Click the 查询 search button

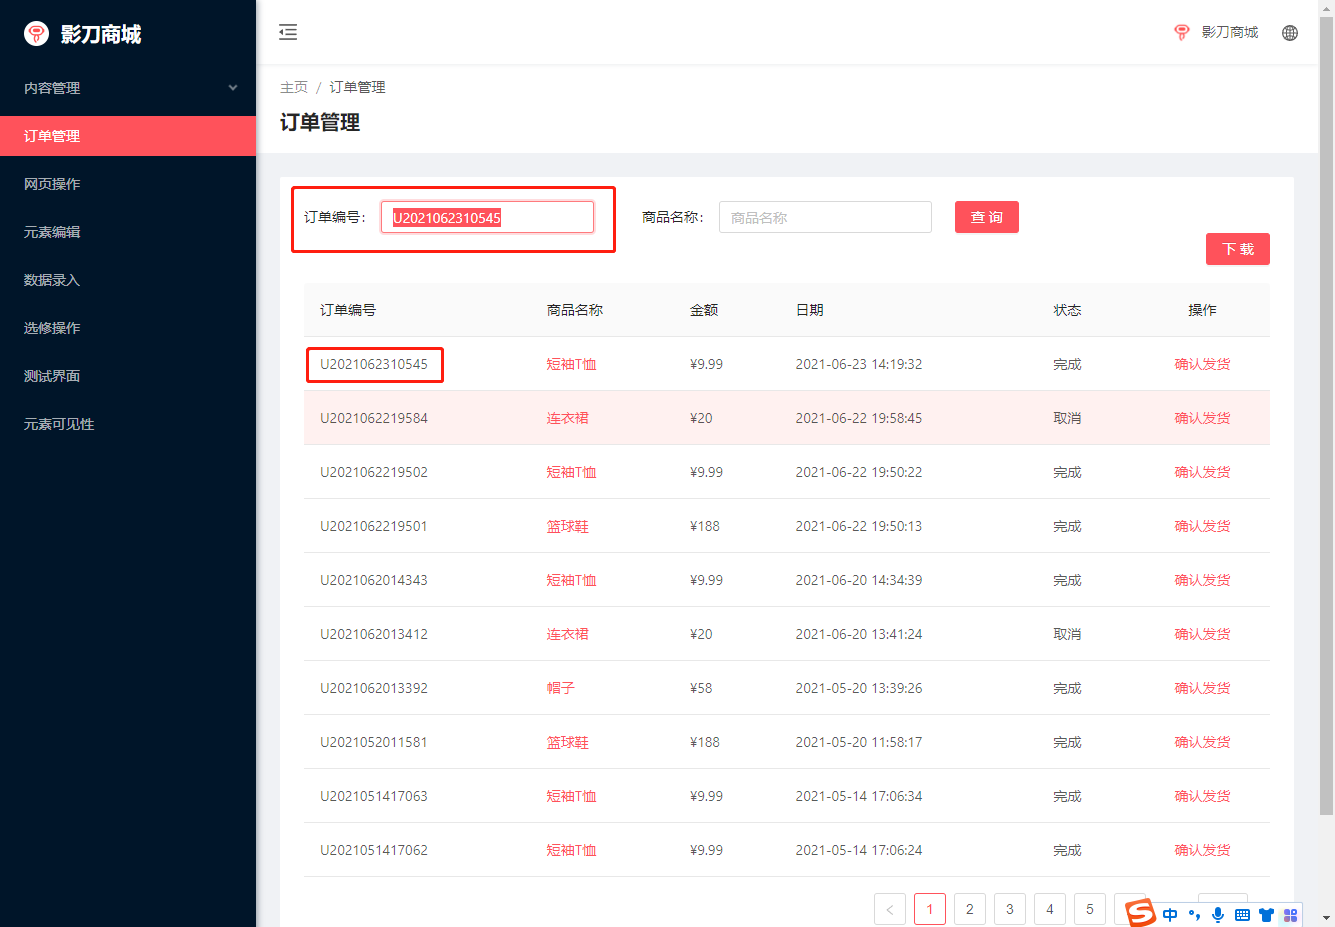[x=986, y=217]
